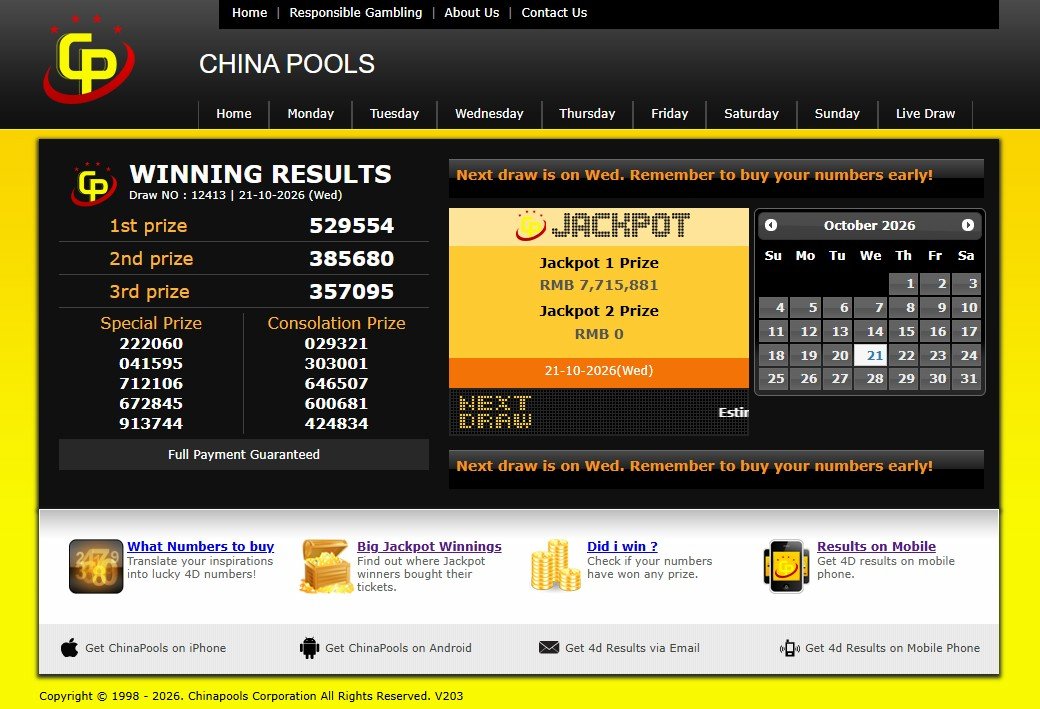Screen dimensions: 1040x709
Task: Select the Friday tab
Action: click(x=669, y=114)
